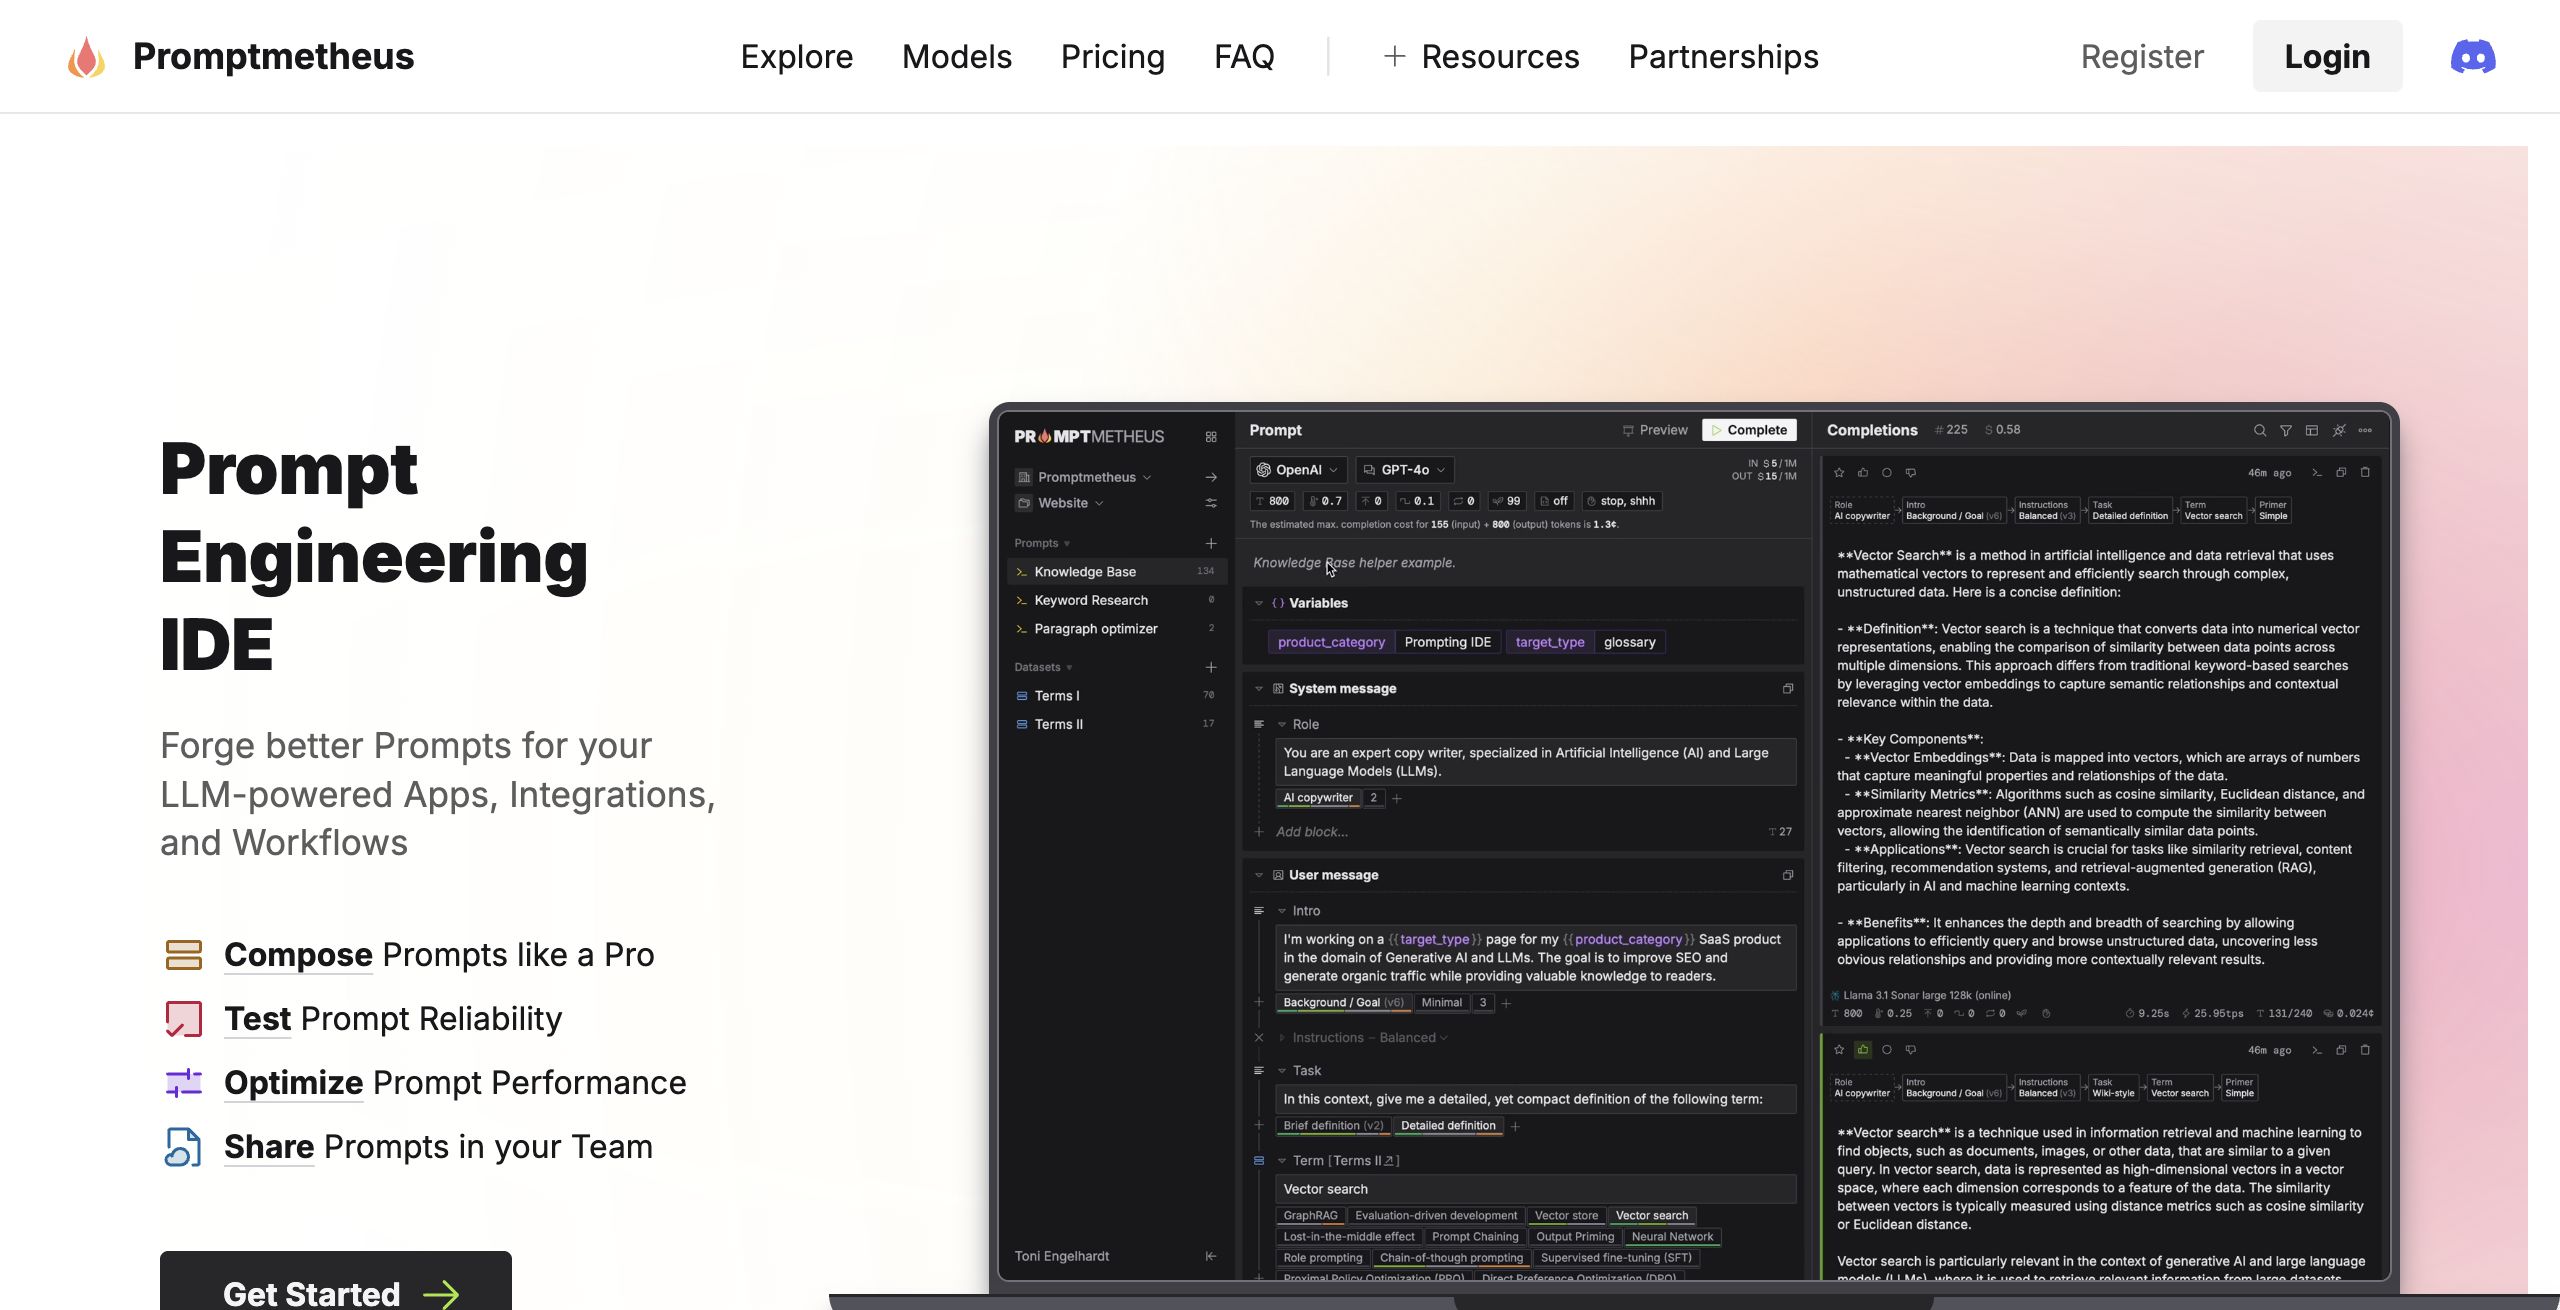
Task: Thumbs-down the first completion
Action: pyautogui.click(x=1911, y=472)
